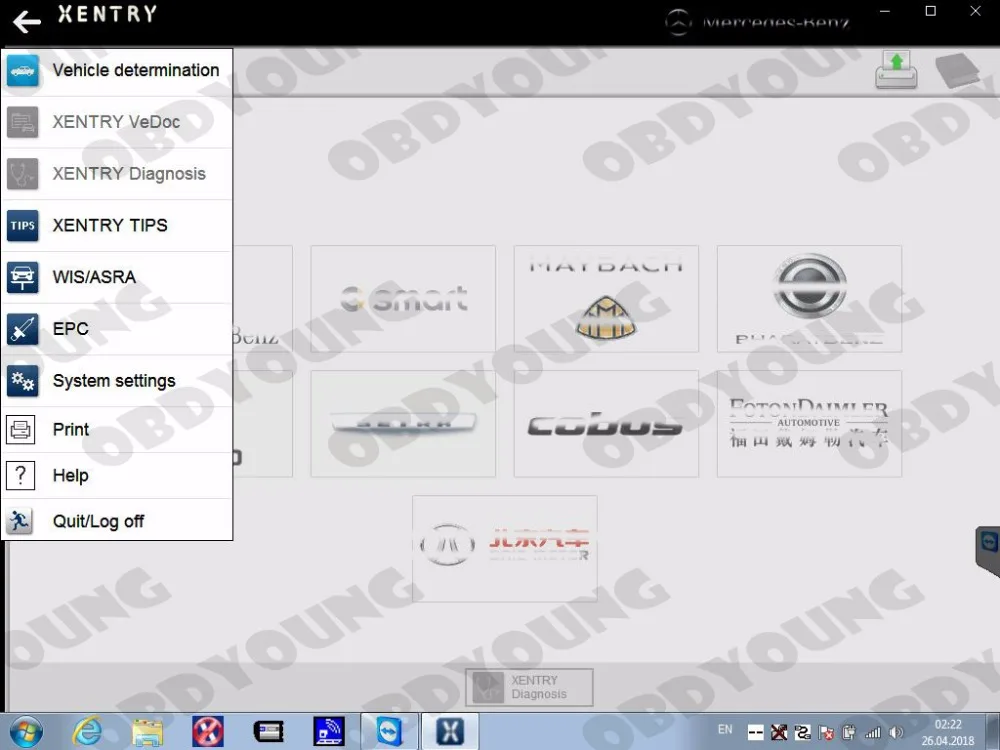Click the stethoscope icon beside XENTRY Diagnosis
Screen dimensions: 1000x750
click(x=22, y=174)
